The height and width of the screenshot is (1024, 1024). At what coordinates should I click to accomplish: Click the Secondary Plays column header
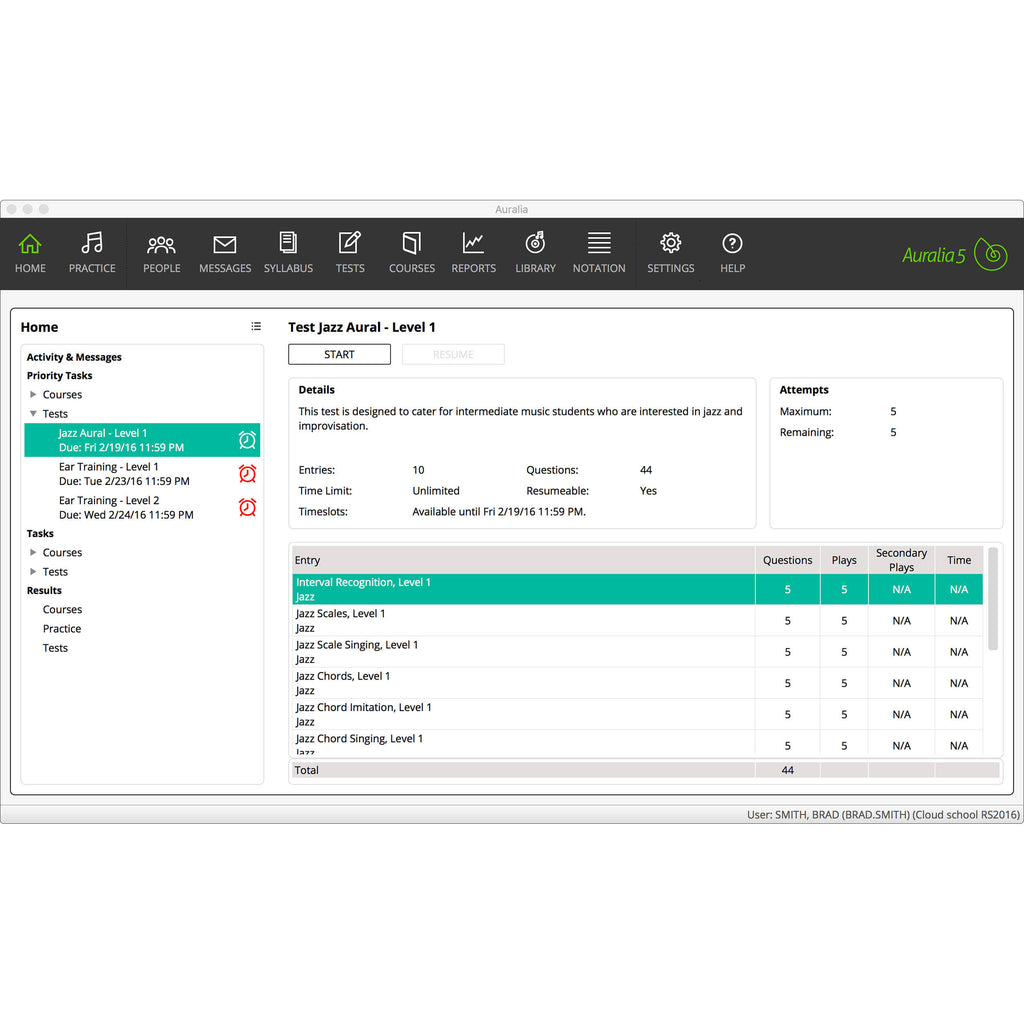click(x=901, y=560)
